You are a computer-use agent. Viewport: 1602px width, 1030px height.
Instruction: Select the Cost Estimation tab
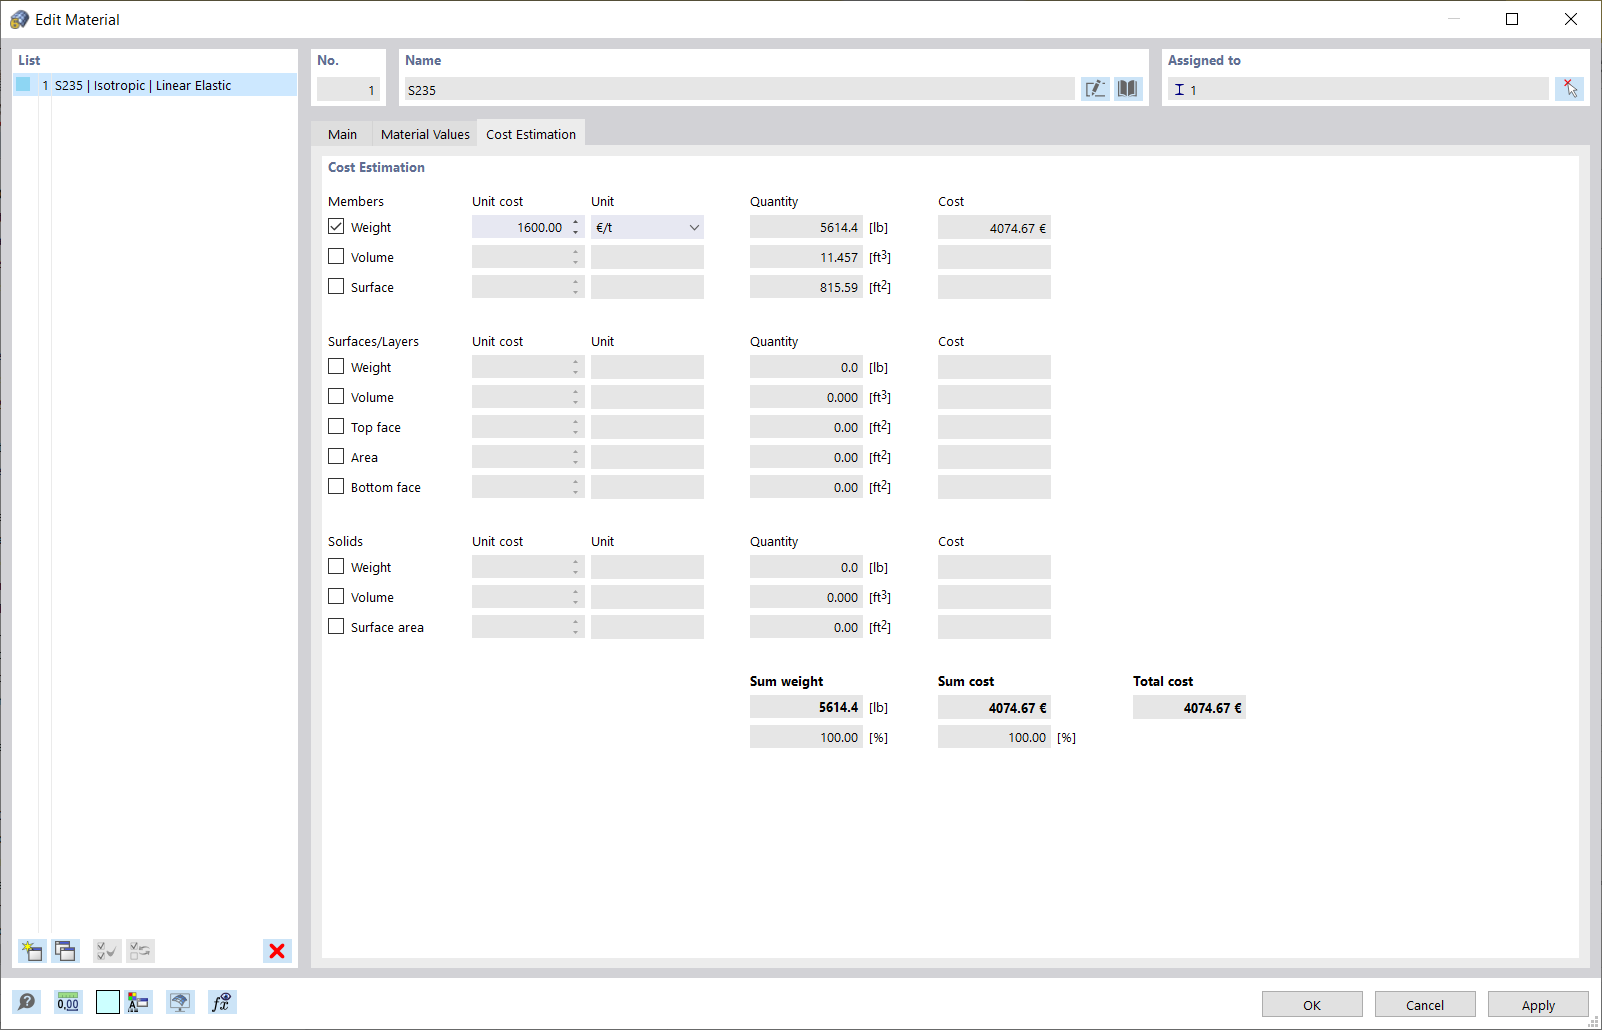[531, 134]
